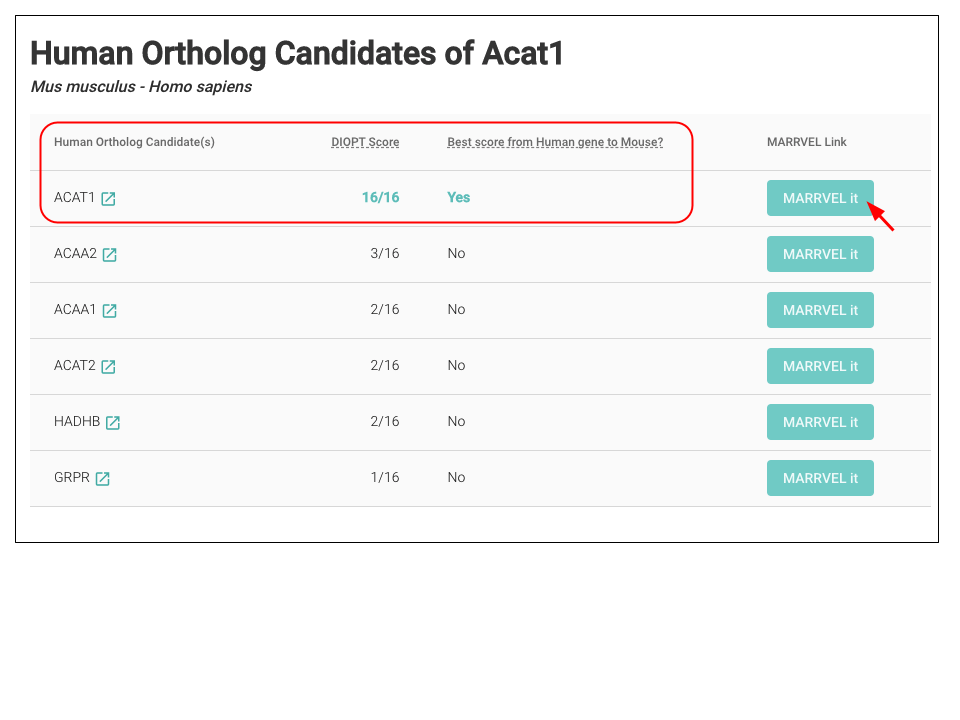Open HADHB external link icon
The width and height of the screenshot is (960, 720).
tap(113, 422)
